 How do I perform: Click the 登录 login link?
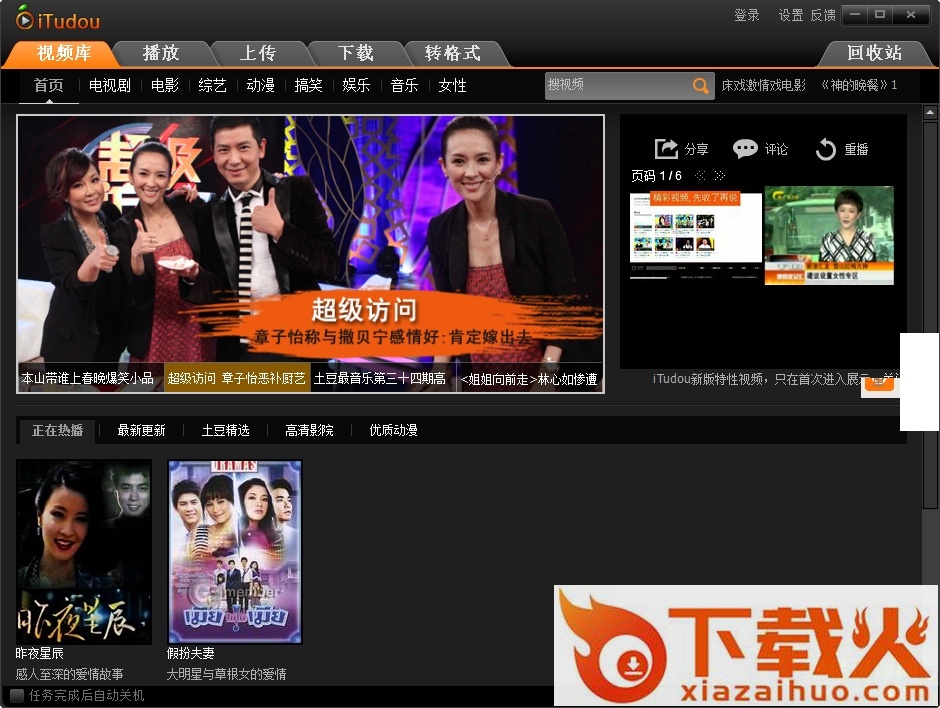747,15
